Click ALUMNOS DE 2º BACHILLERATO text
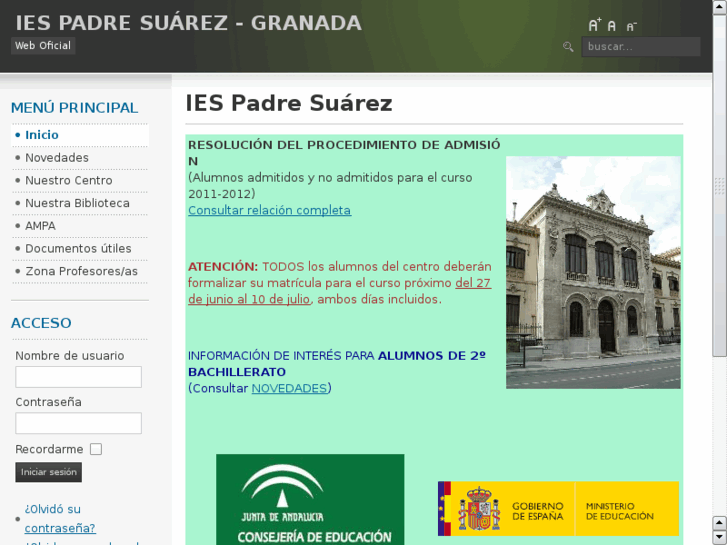727x545 pixels. pyautogui.click(x=337, y=364)
